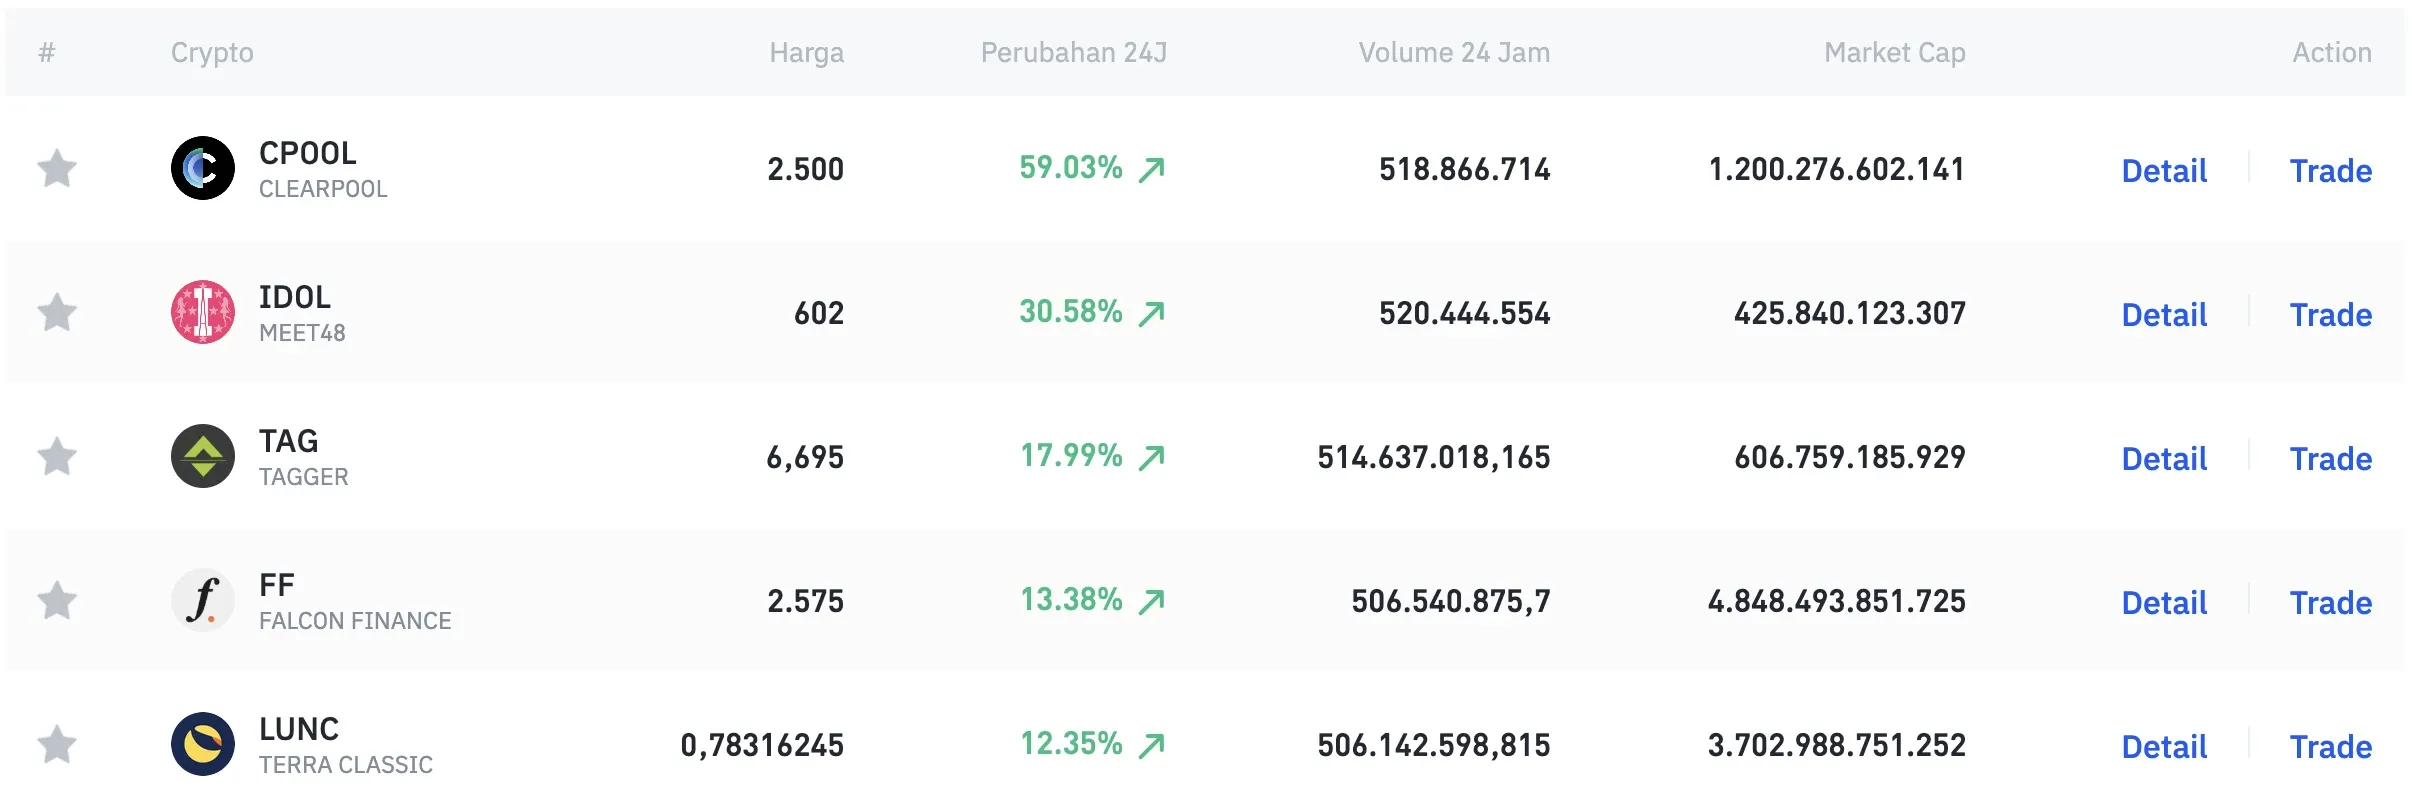Sort by the Market Cap column
This screenshot has width=2412, height=808.
(x=1895, y=52)
